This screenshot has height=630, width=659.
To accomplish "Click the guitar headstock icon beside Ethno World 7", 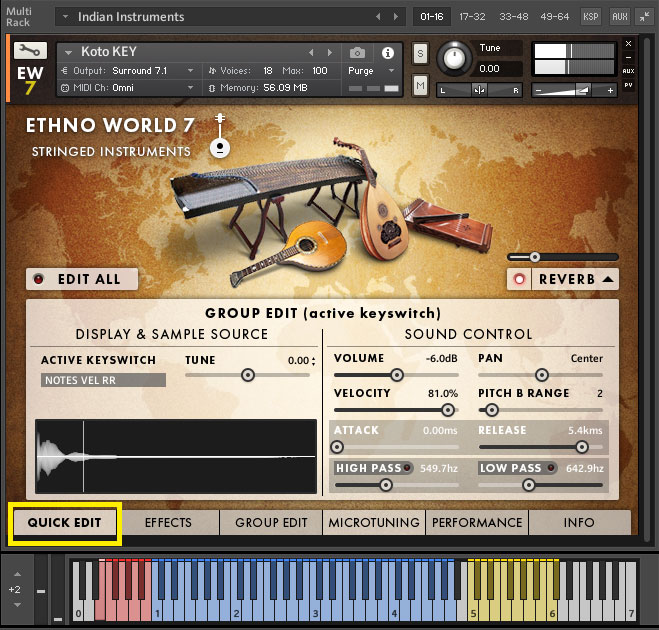I will [220, 135].
